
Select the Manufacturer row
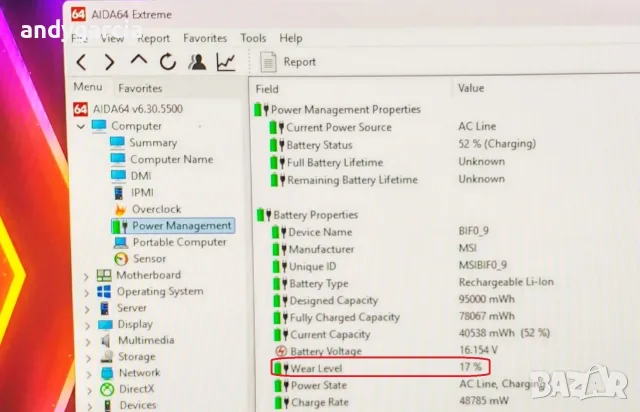[375, 249]
